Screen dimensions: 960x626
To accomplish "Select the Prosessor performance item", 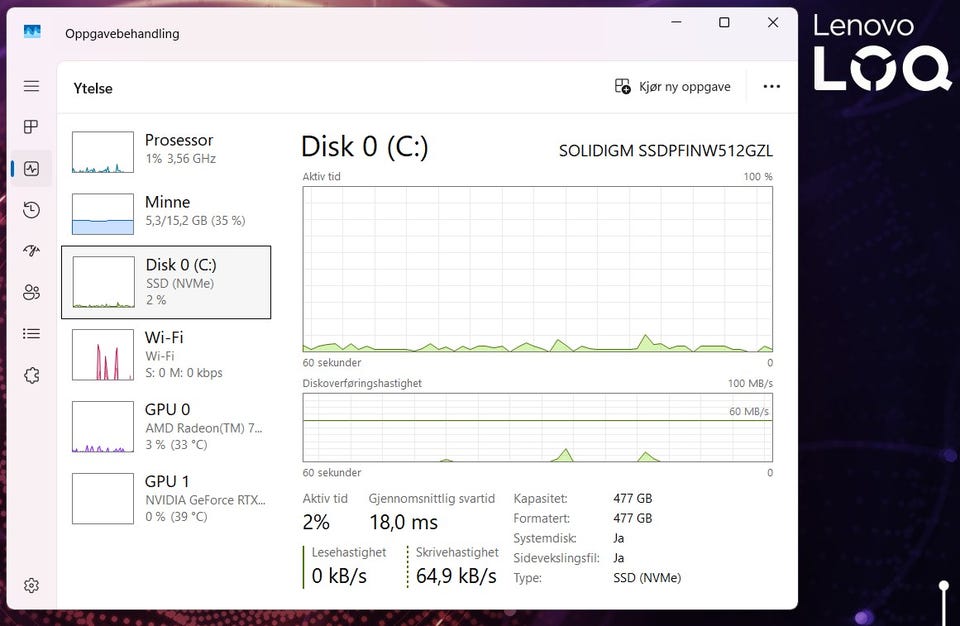I will [x=166, y=150].
